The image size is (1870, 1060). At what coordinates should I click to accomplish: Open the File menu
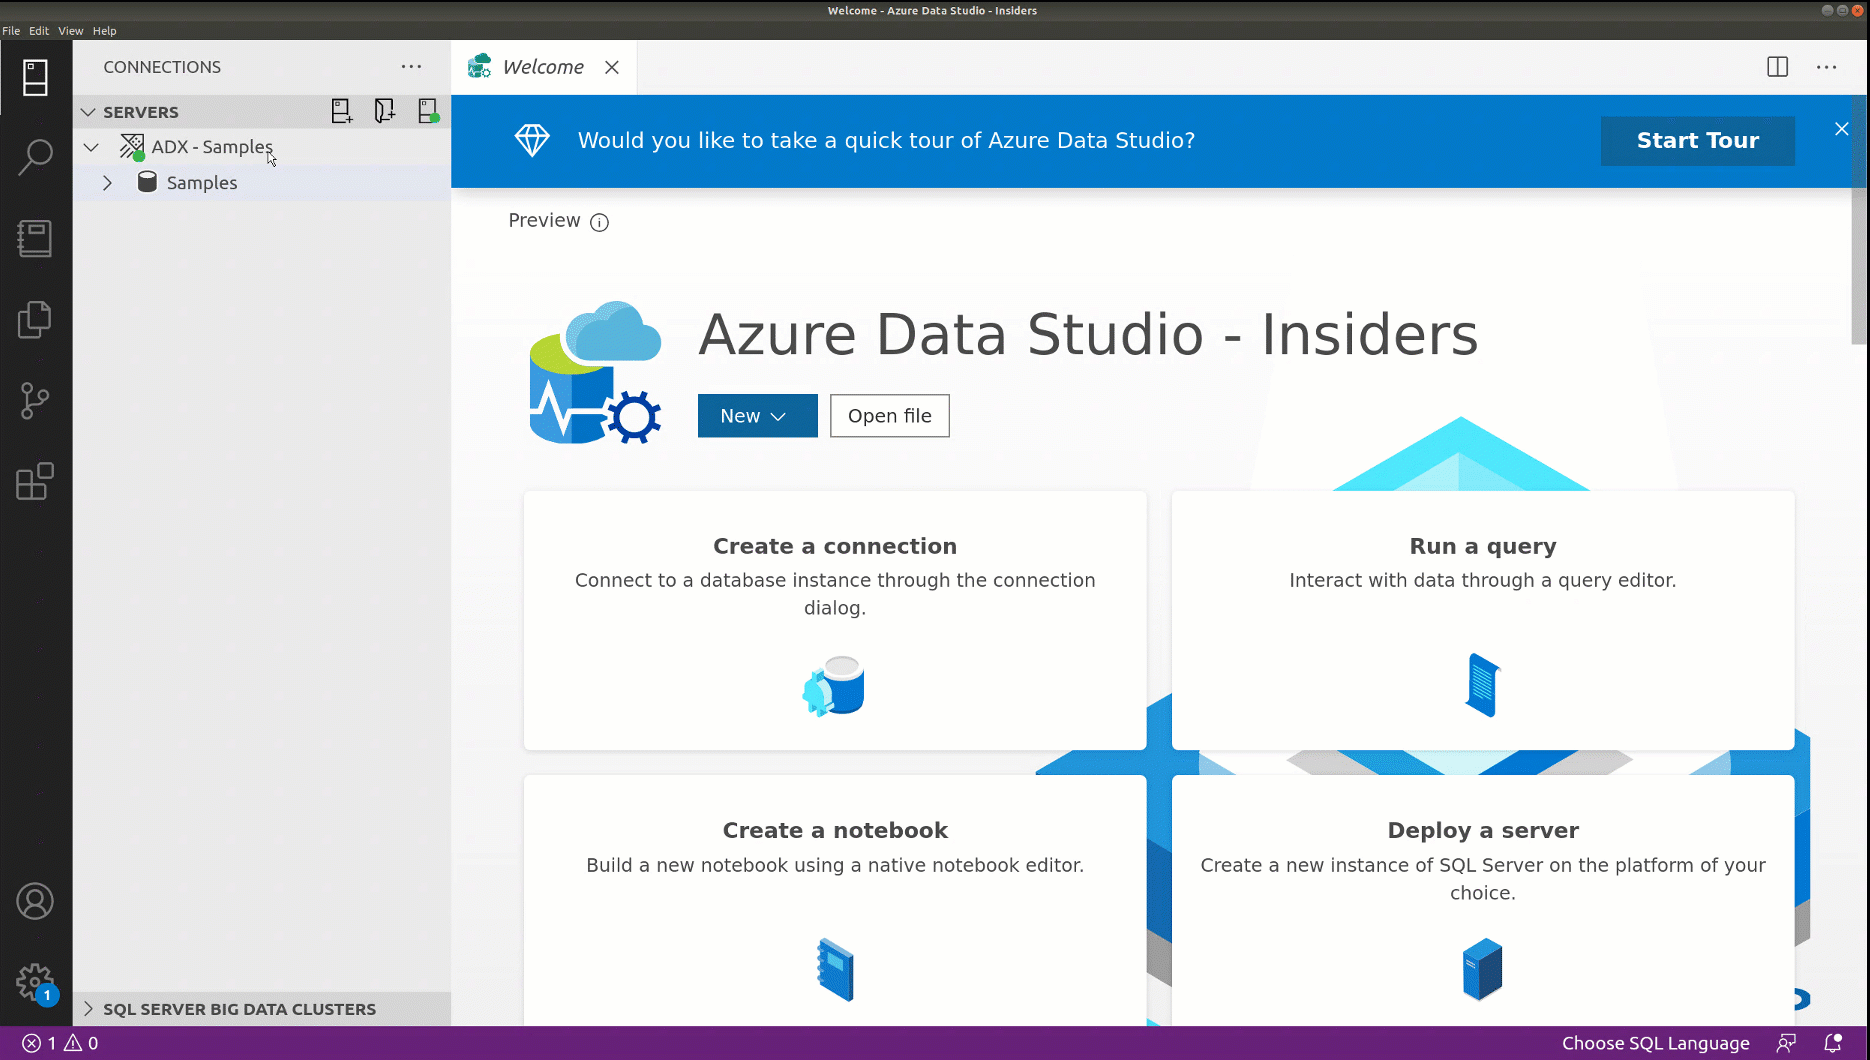pyautogui.click(x=11, y=30)
